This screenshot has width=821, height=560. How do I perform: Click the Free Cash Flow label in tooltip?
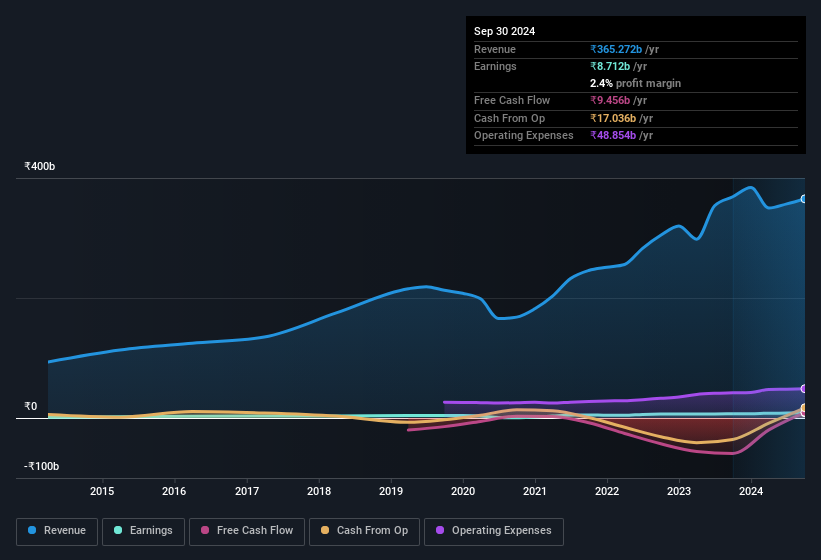(x=512, y=100)
